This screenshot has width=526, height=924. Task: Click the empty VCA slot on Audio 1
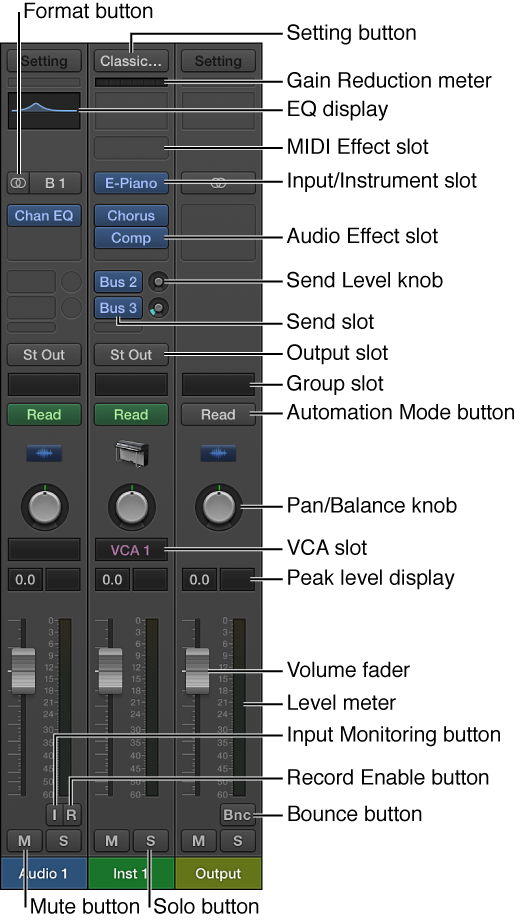[x=44, y=550]
